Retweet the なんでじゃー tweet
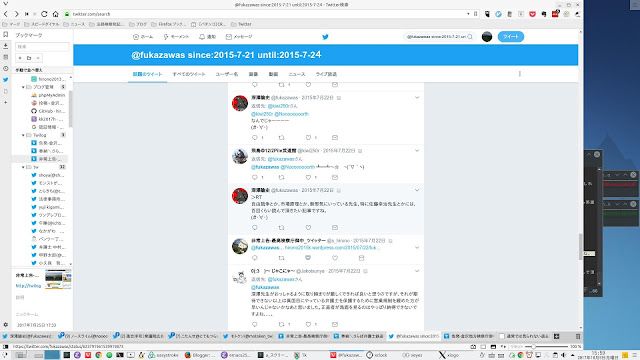The width and height of the screenshot is (640, 360). coord(281,138)
